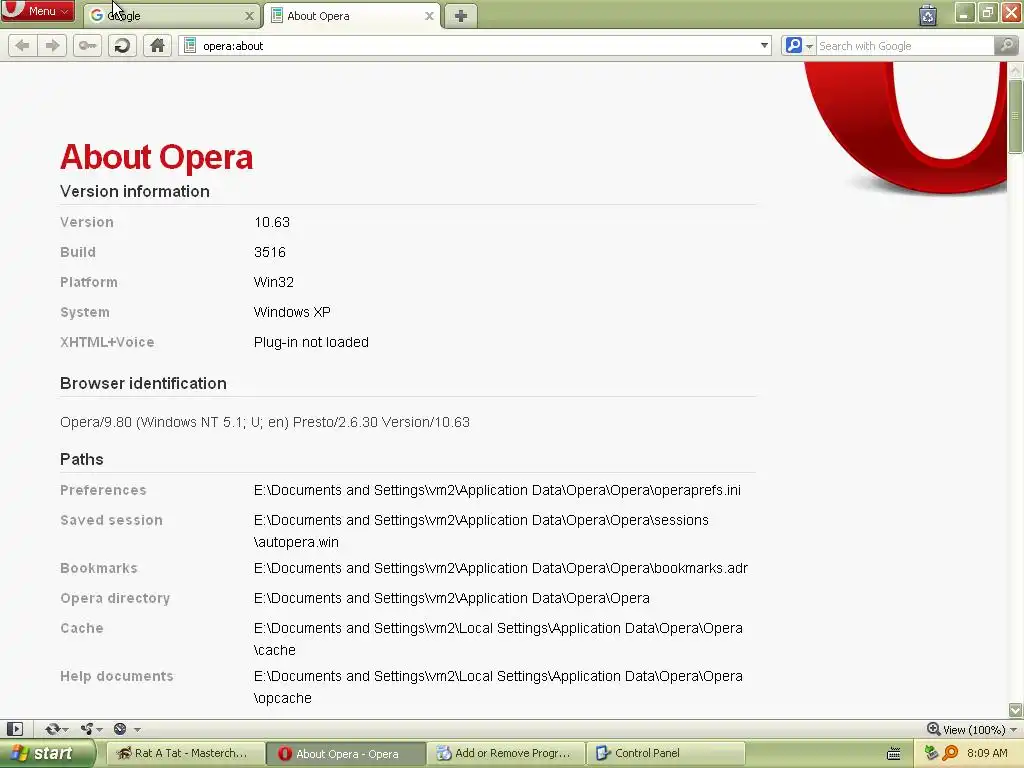Click the search magnifier button
The width and height of the screenshot is (1024, 768).
[1006, 46]
